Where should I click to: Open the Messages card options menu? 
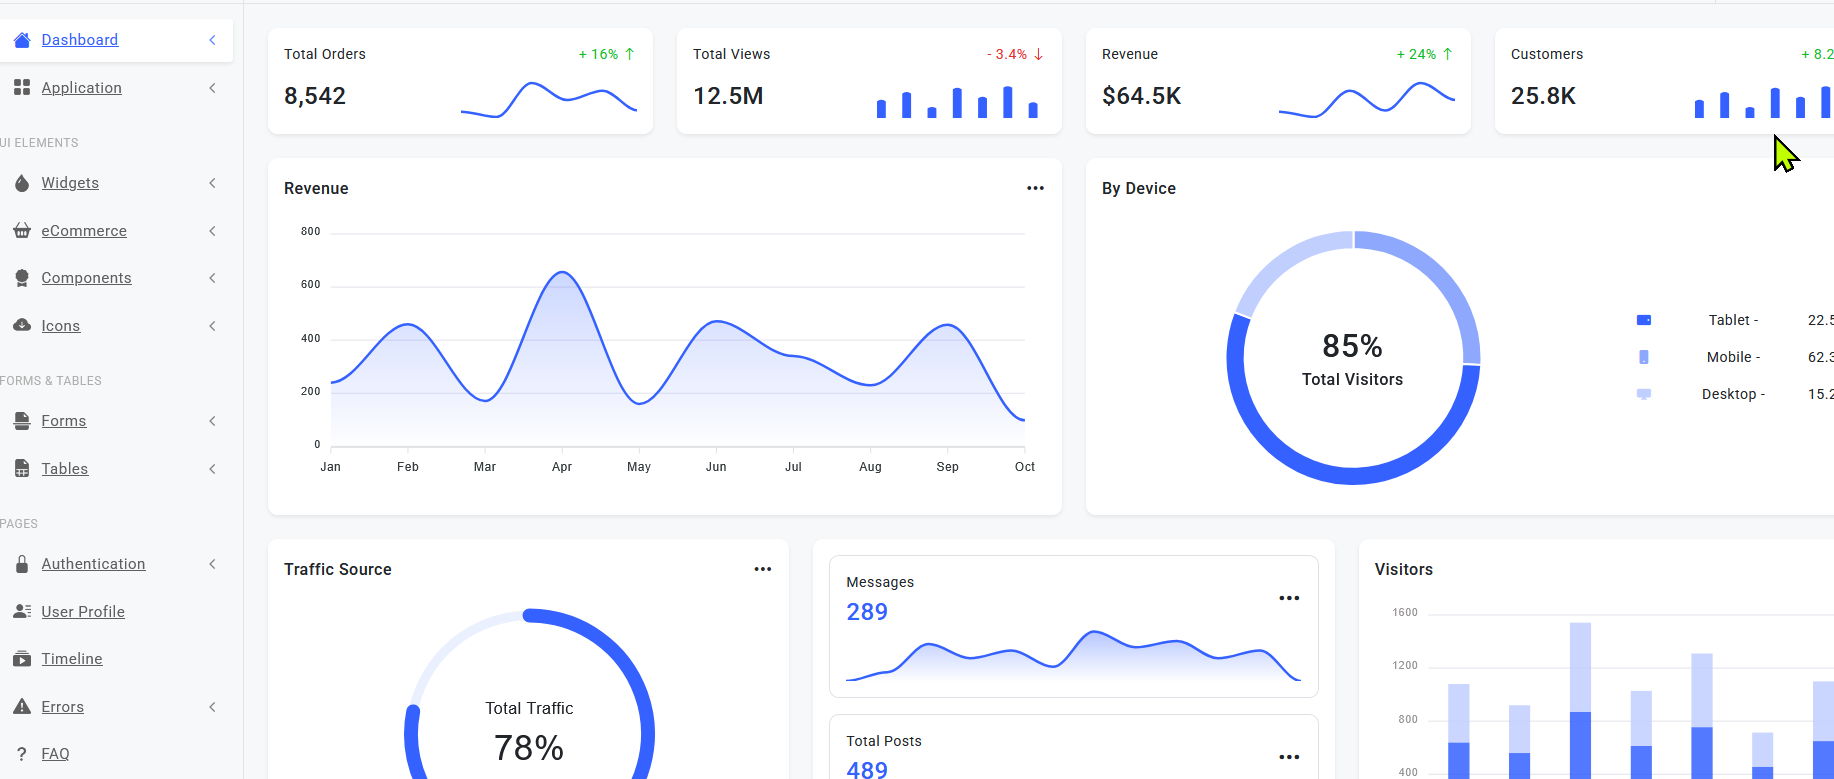coord(1289,598)
